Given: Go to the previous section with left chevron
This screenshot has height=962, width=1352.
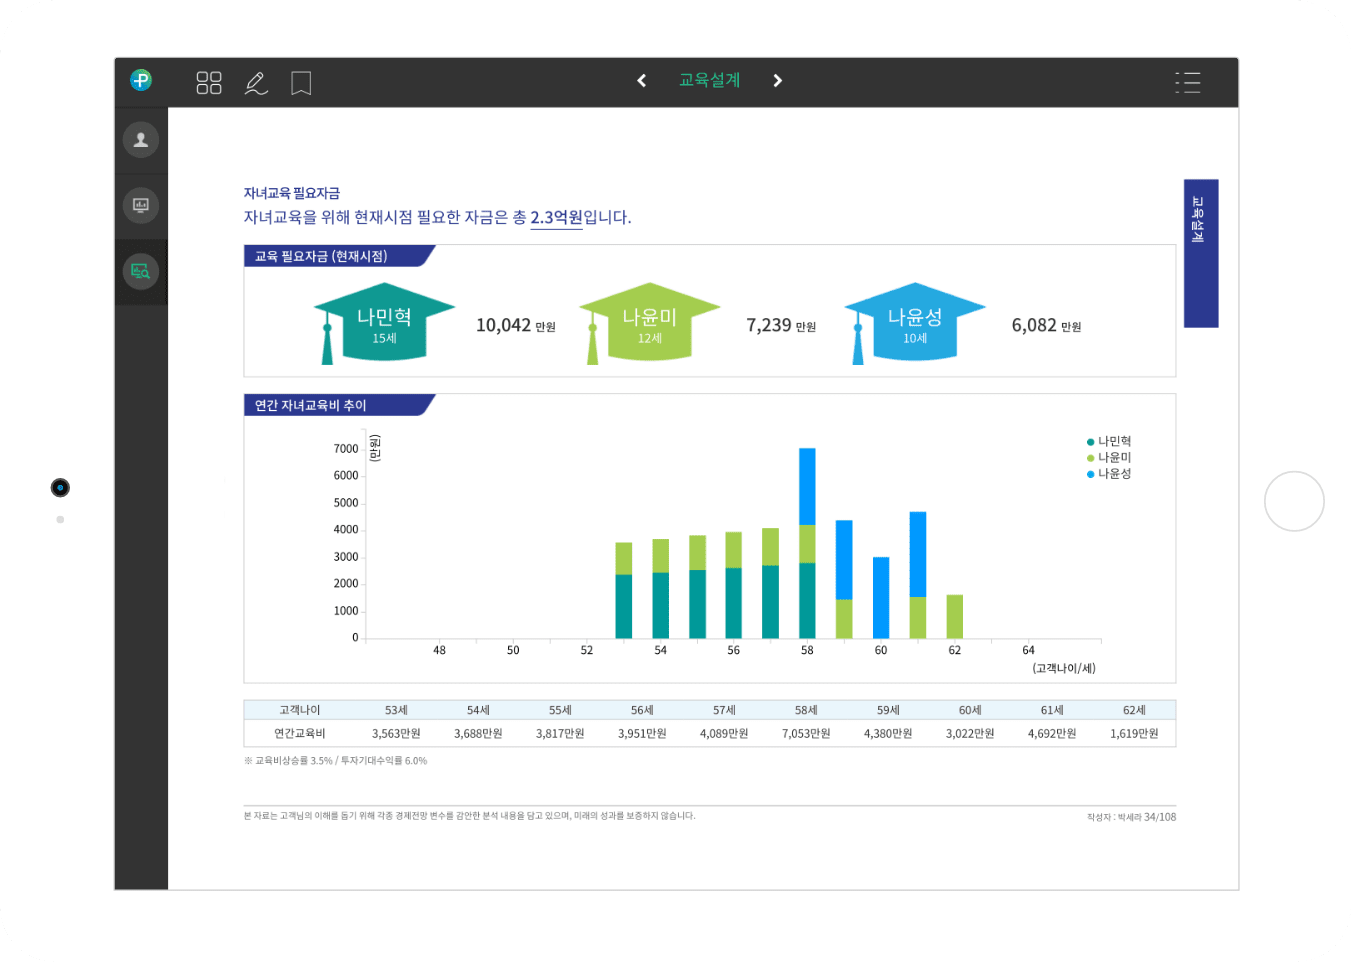Looking at the screenshot, I should (x=642, y=80).
